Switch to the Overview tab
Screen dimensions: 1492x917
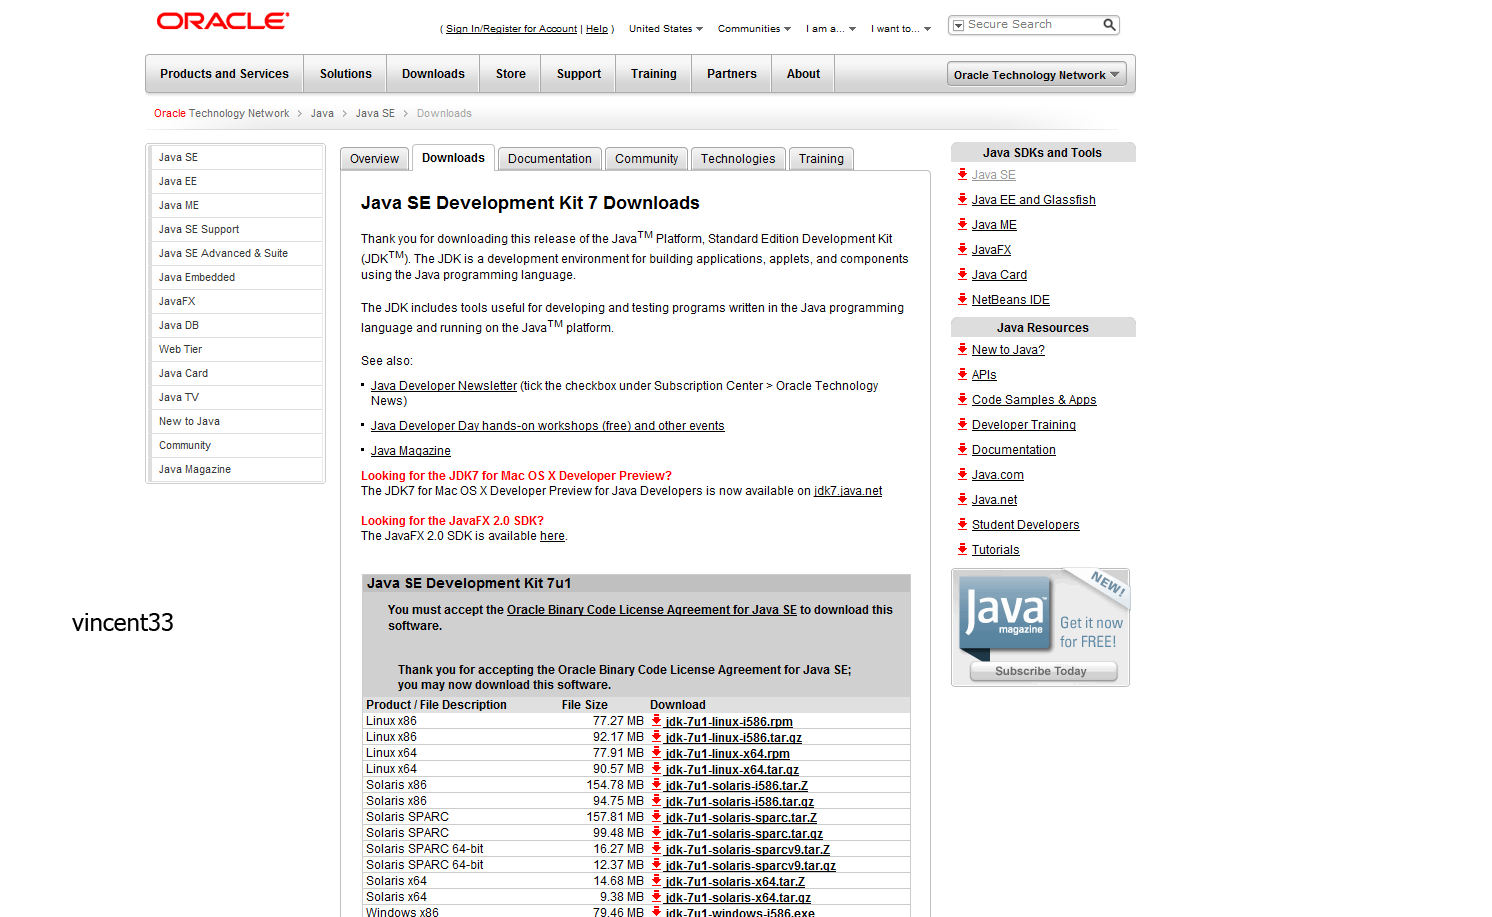pyautogui.click(x=375, y=159)
